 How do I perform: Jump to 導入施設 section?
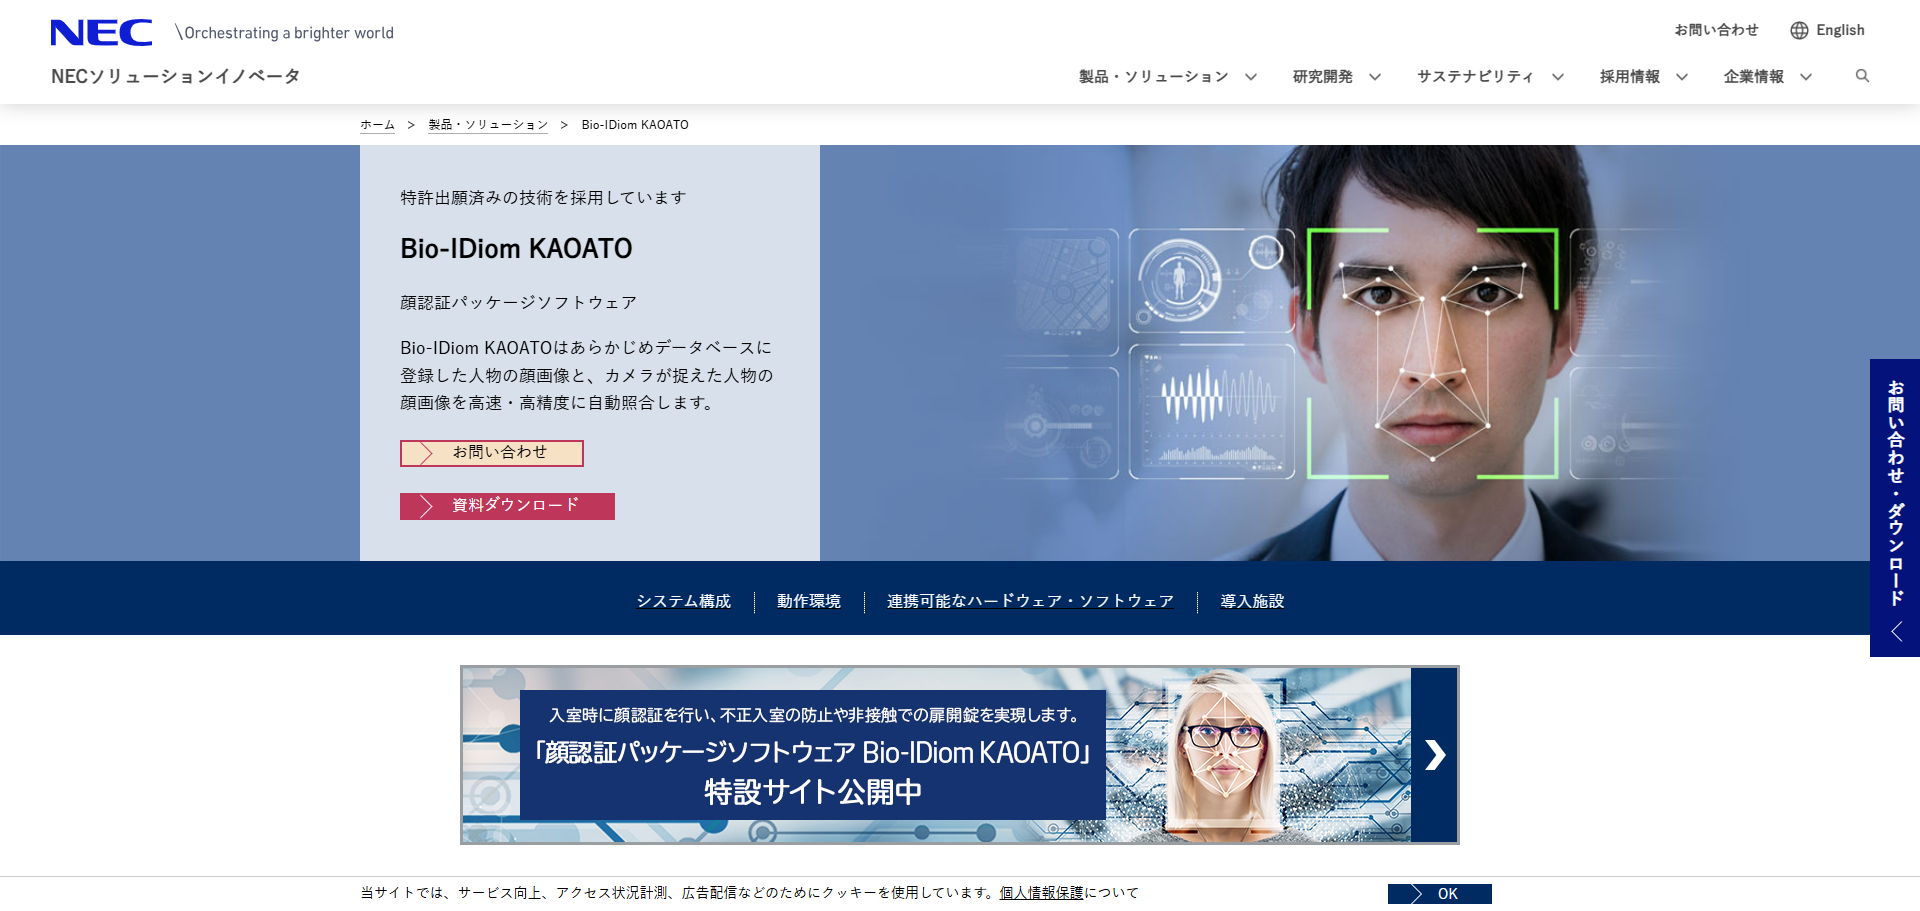point(1252,601)
